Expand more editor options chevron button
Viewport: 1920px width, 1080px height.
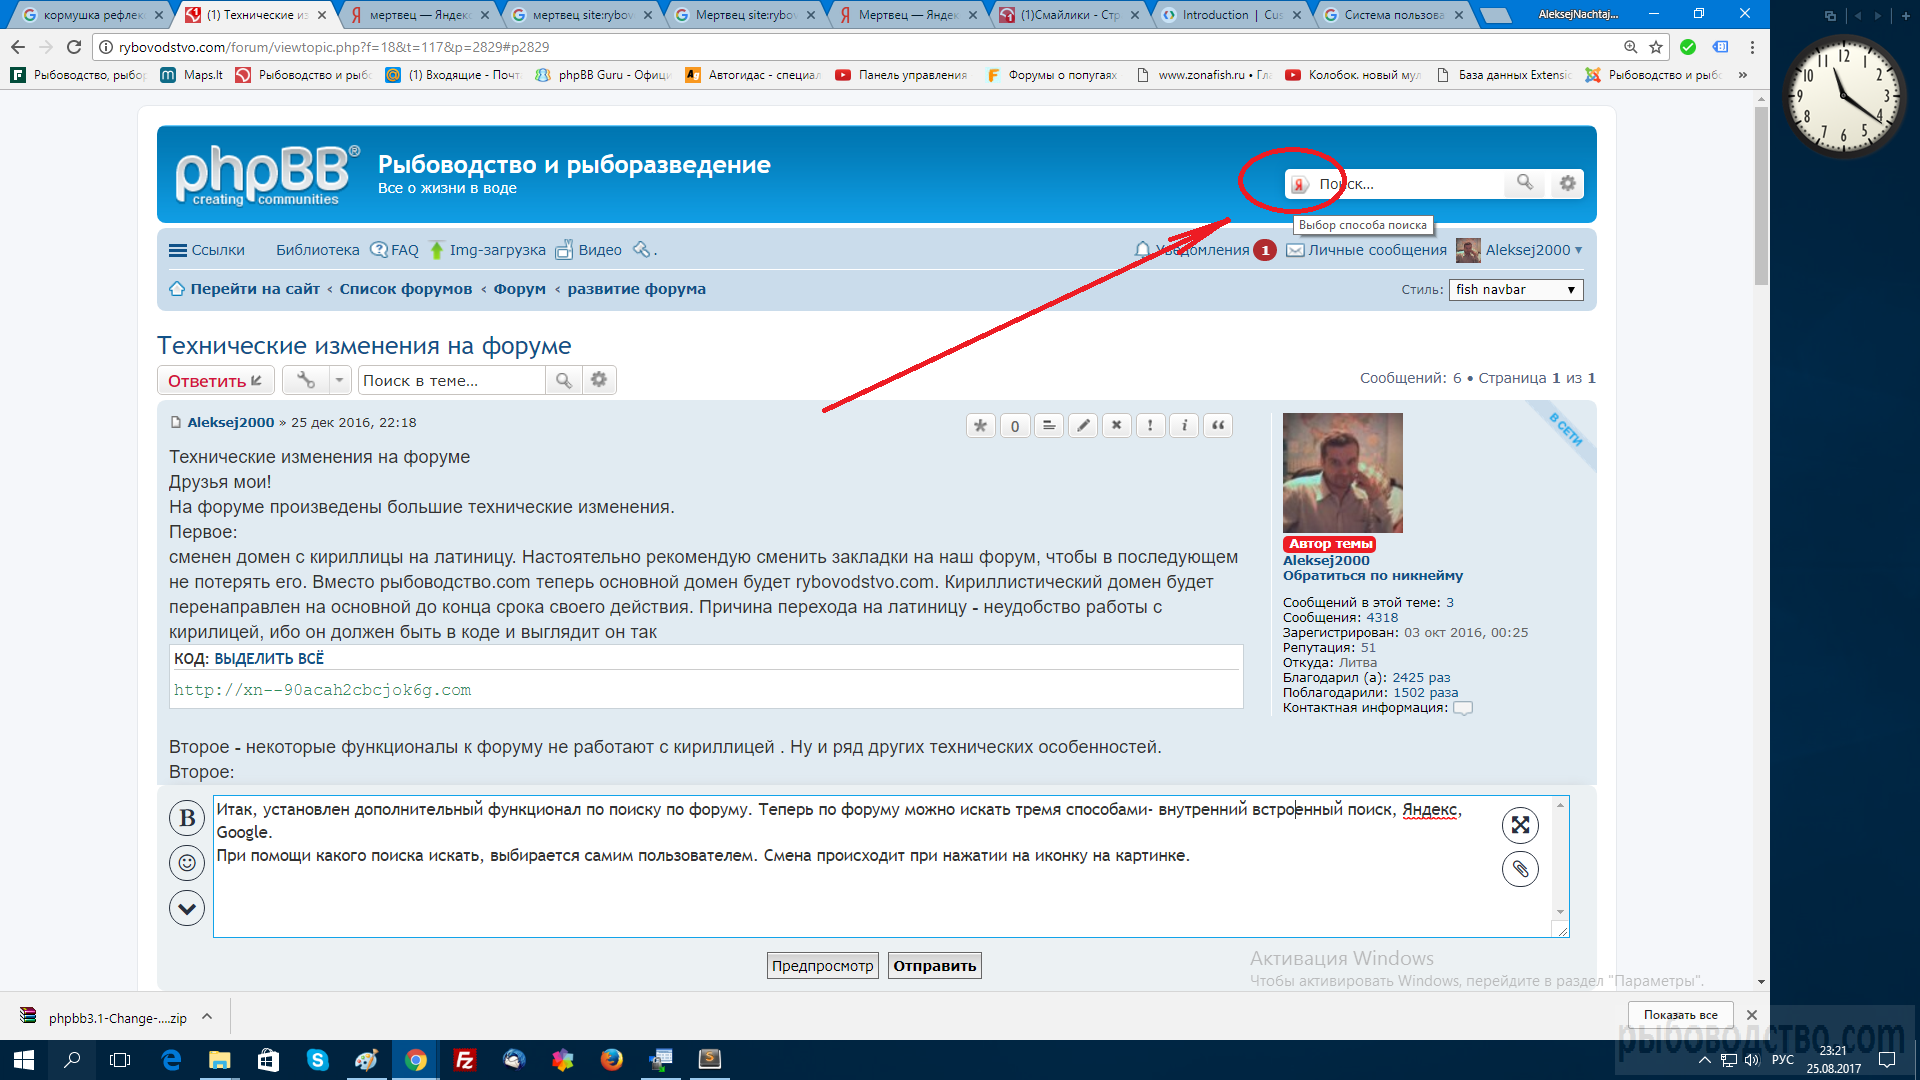187,908
